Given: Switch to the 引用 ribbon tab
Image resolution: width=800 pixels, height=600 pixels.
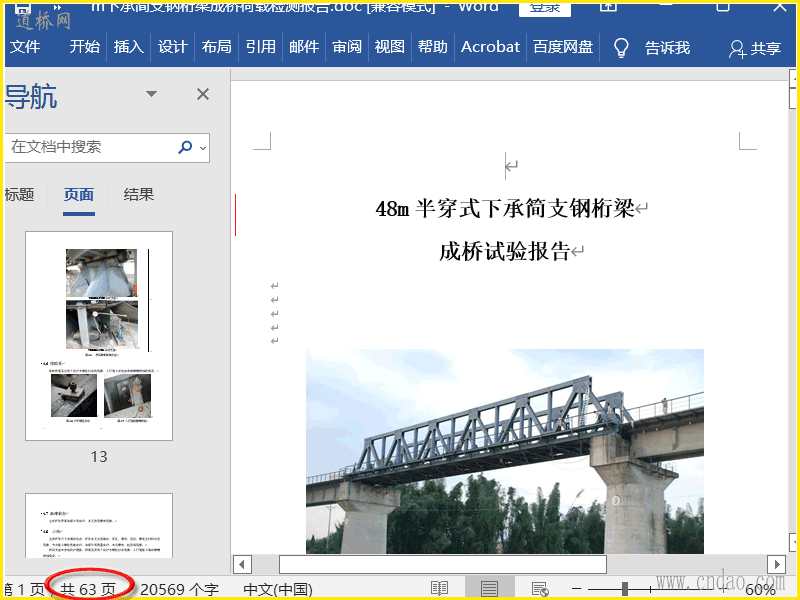Looking at the screenshot, I should click(x=260, y=47).
